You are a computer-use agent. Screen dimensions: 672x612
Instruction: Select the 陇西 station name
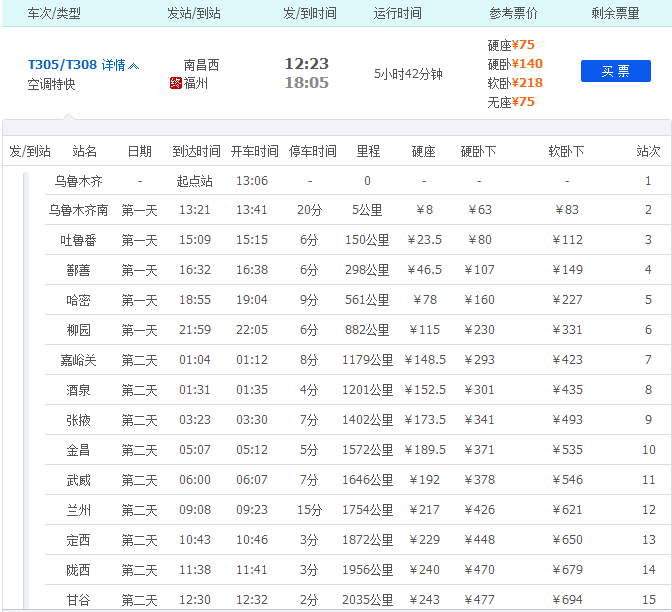(78, 570)
